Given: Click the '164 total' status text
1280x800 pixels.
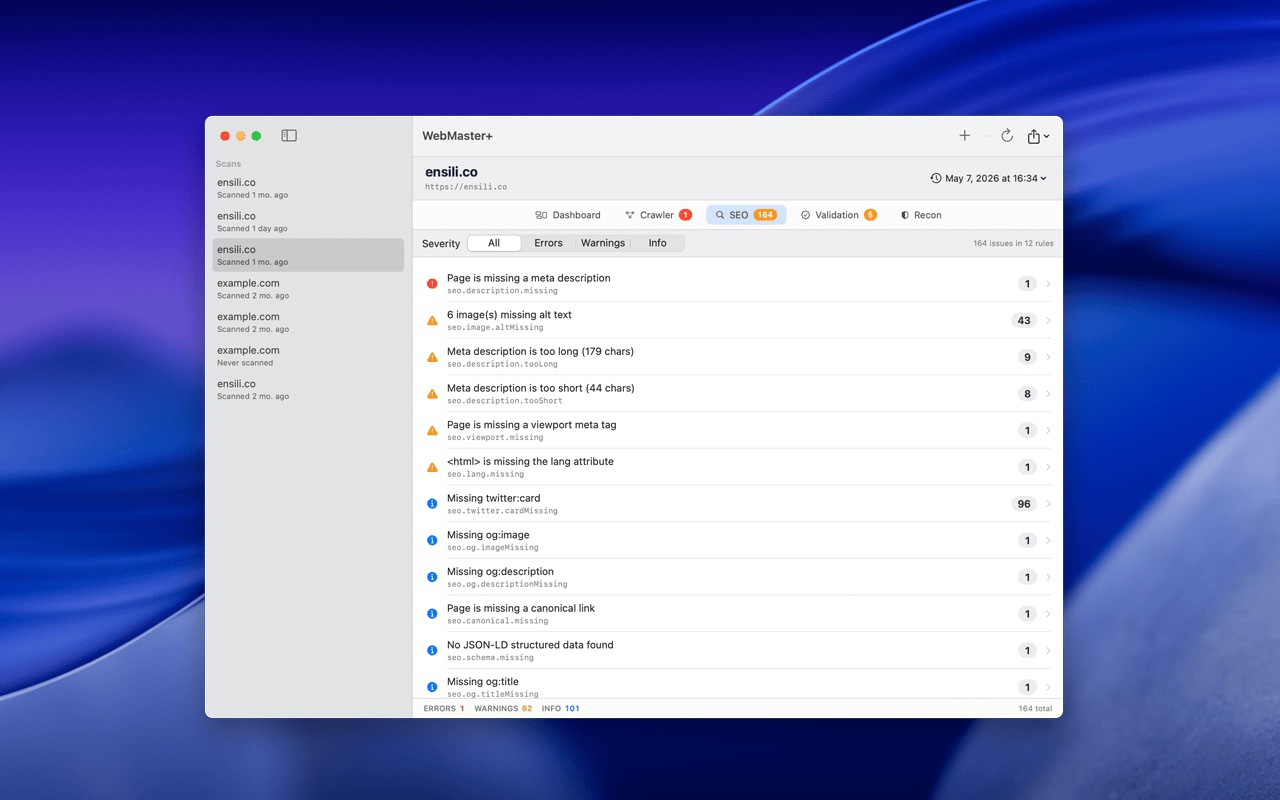Looking at the screenshot, I should point(1035,708).
